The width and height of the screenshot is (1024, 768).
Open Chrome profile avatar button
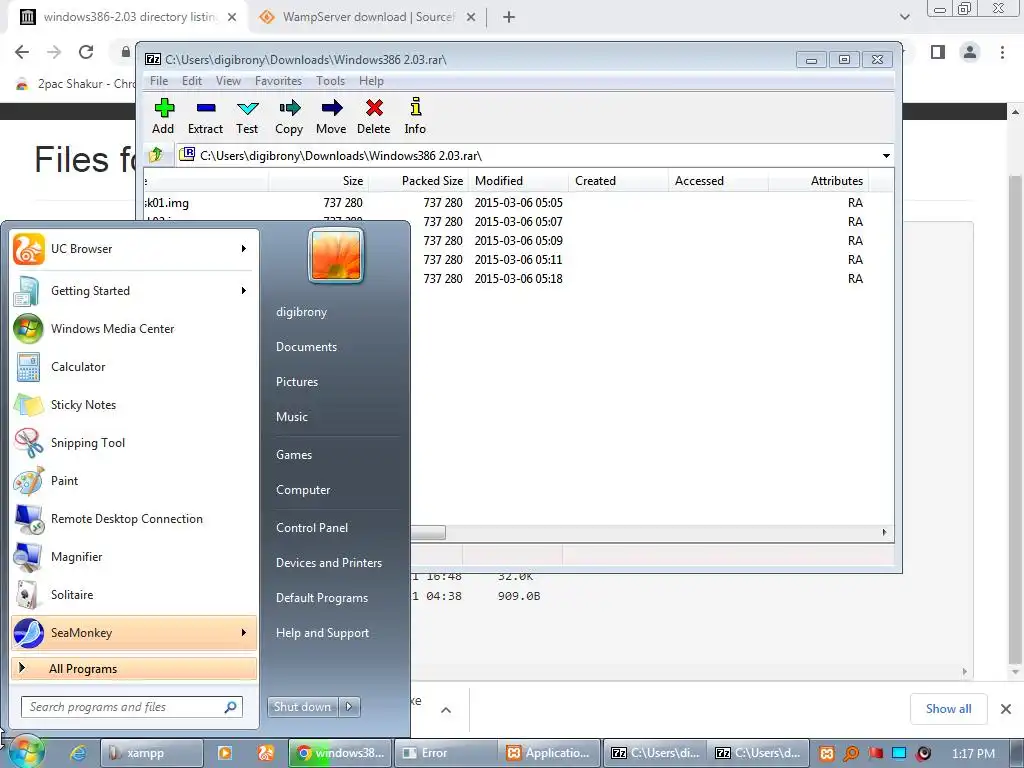click(970, 52)
